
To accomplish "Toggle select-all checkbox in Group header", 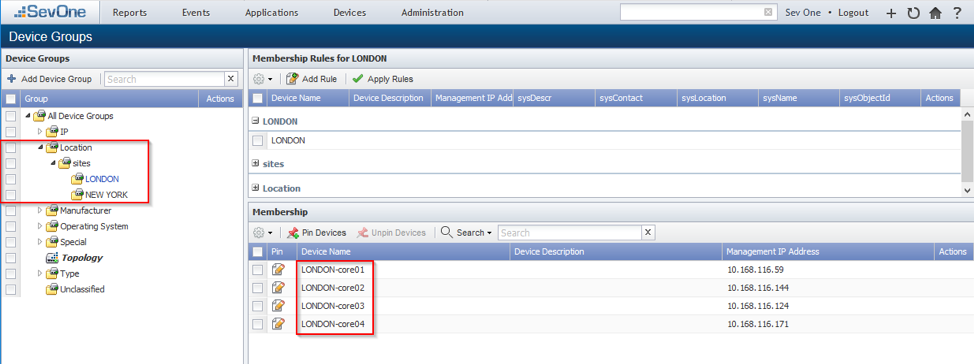I will click(11, 99).
